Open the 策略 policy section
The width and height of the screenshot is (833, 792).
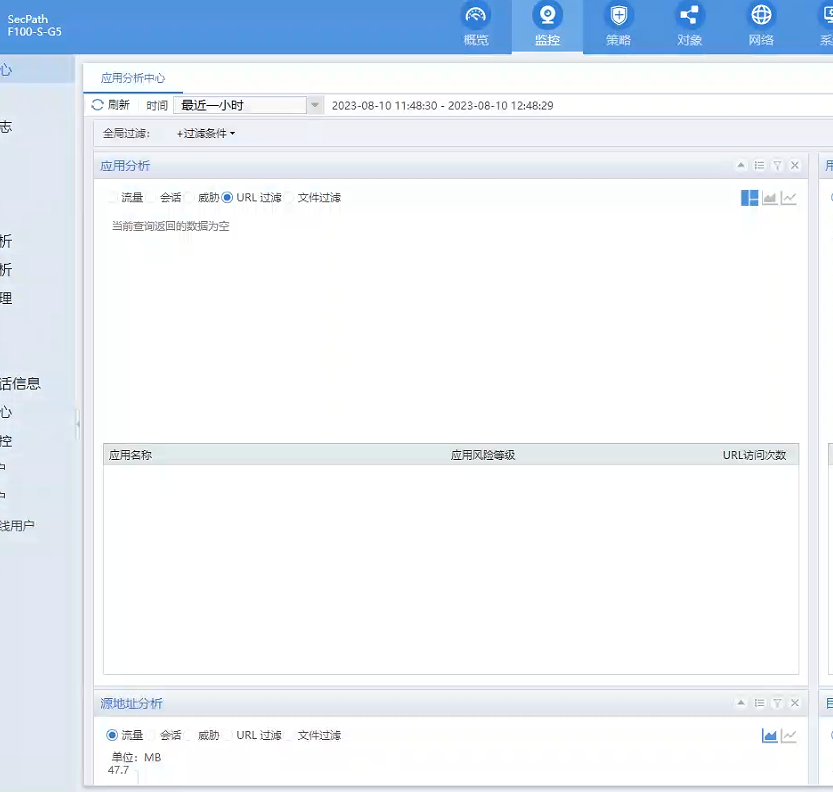pos(618,25)
